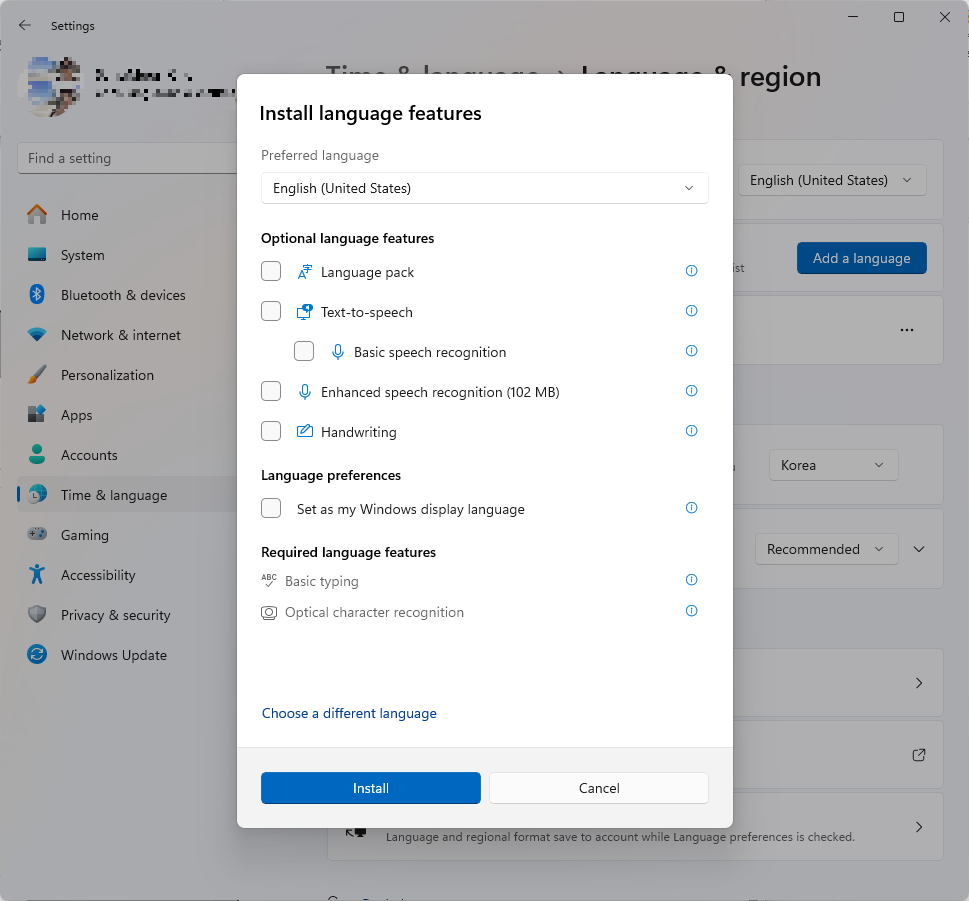This screenshot has width=969, height=901.
Task: Open Accounts settings in sidebar
Action: tap(127, 455)
